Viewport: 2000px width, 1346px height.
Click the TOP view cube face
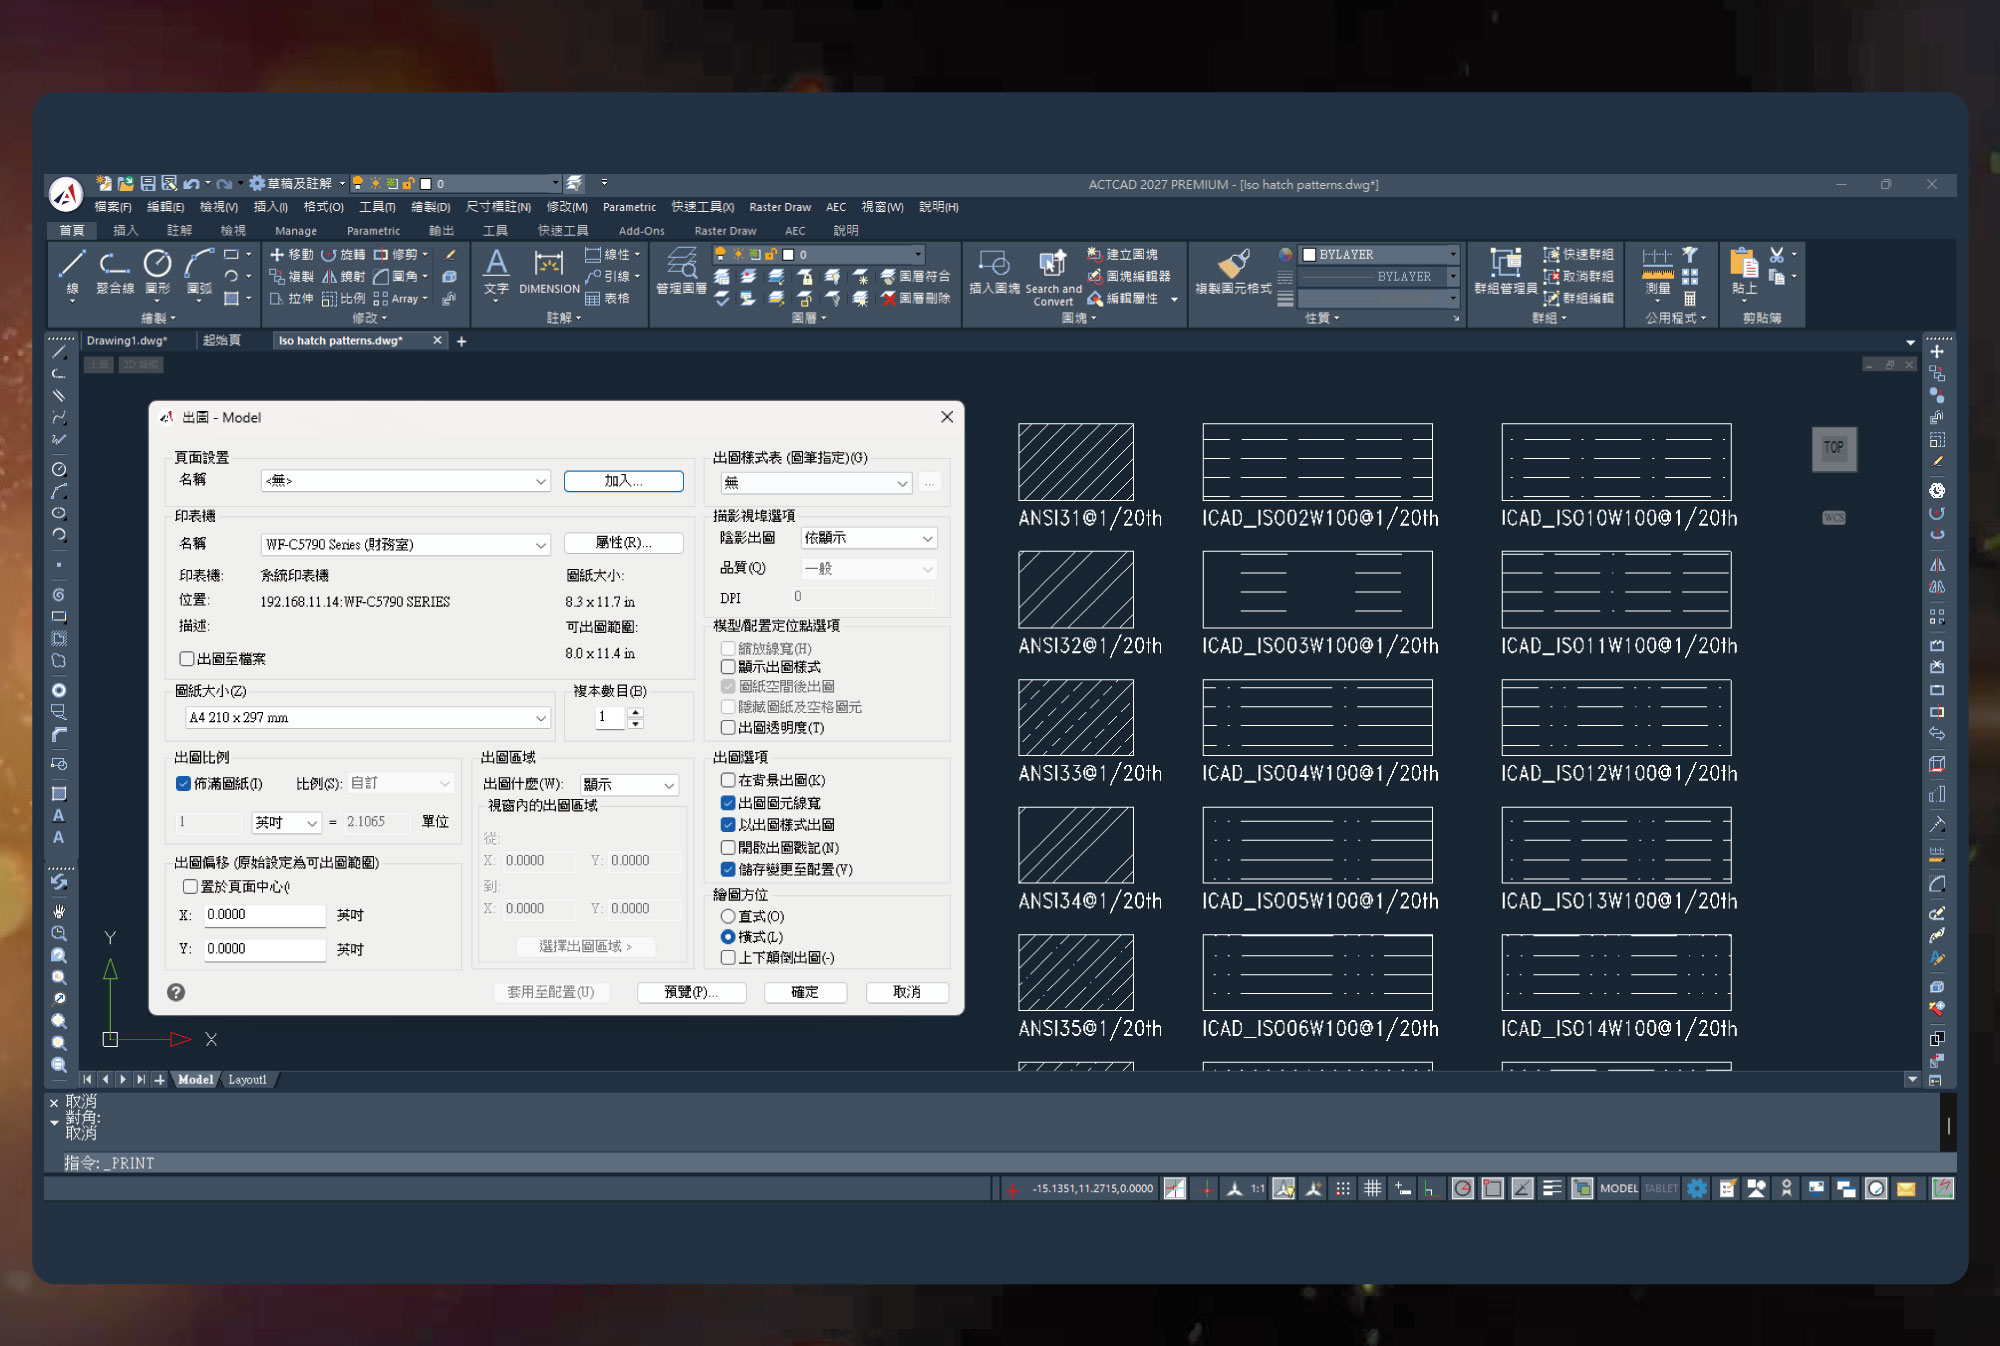1834,448
